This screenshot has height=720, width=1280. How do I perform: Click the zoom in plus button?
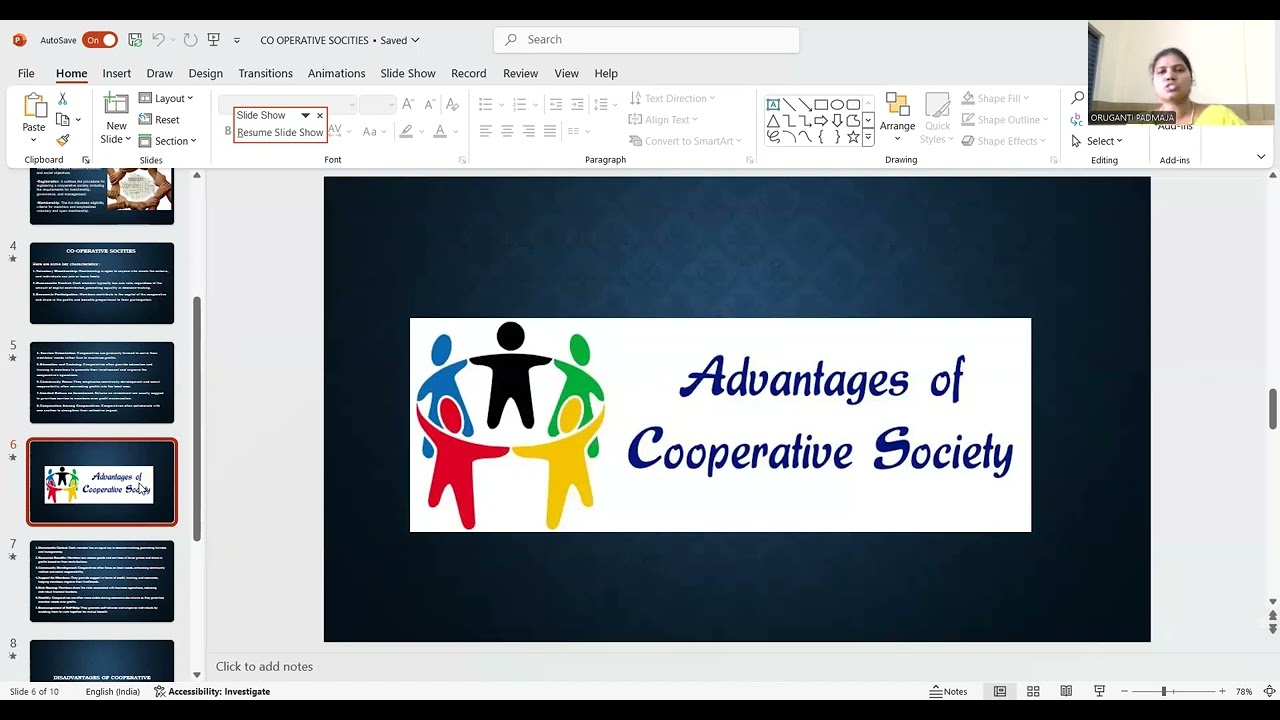coord(1221,691)
